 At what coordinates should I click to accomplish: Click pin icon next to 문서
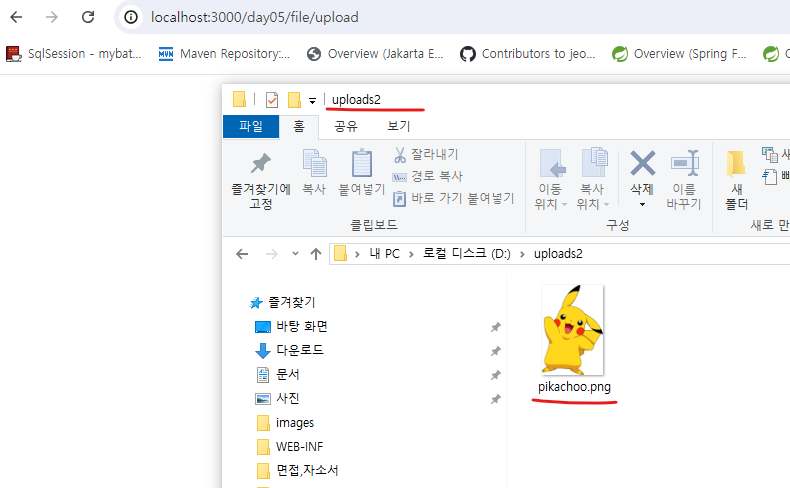pyautogui.click(x=496, y=375)
